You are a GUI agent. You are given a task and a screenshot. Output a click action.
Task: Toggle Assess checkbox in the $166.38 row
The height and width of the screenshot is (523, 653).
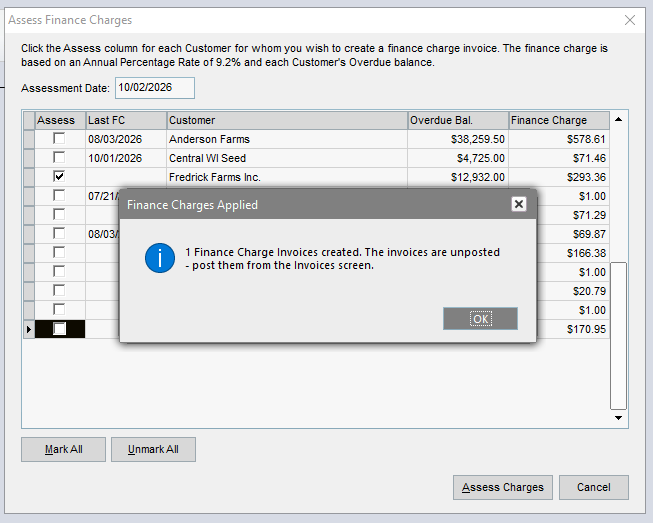pos(59,252)
